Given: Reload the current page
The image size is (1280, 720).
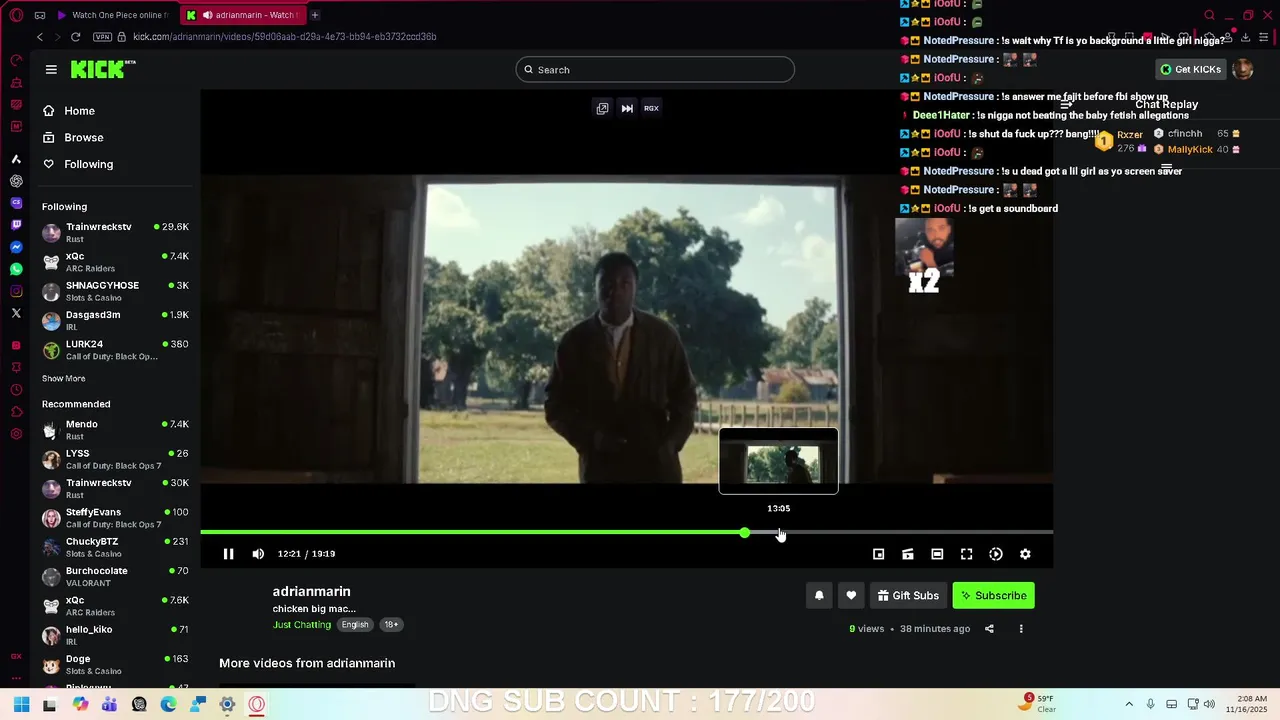Looking at the screenshot, I should (75, 37).
